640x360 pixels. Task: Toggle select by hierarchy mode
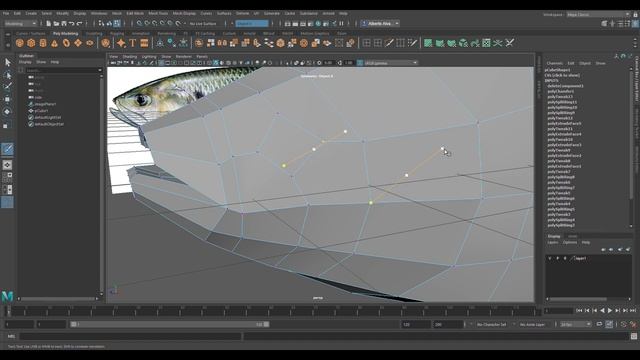pyautogui.click(x=101, y=24)
